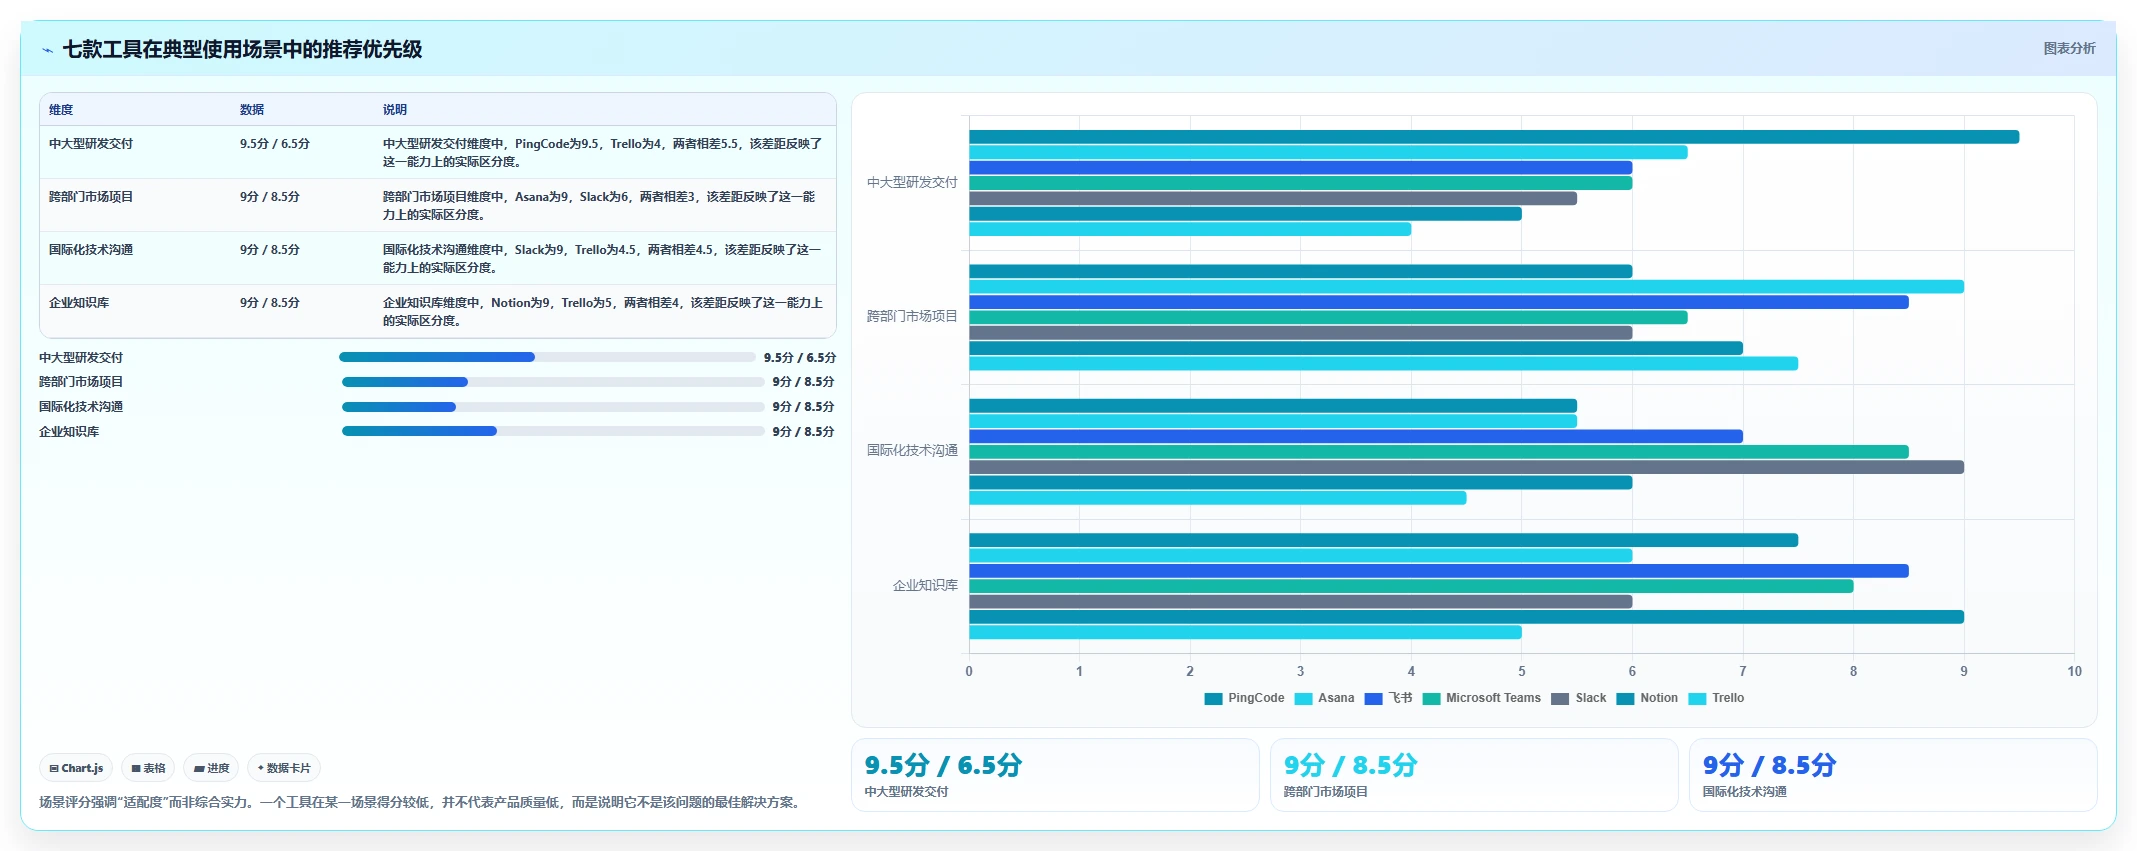This screenshot has height=851, width=2137.
Task: Click the Chart.js chip at bottom left
Action: coord(76,768)
